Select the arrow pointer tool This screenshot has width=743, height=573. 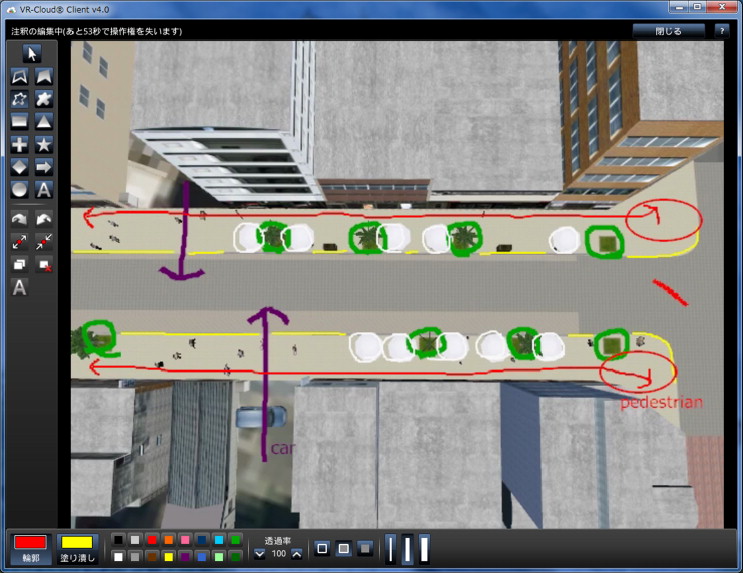click(x=32, y=54)
